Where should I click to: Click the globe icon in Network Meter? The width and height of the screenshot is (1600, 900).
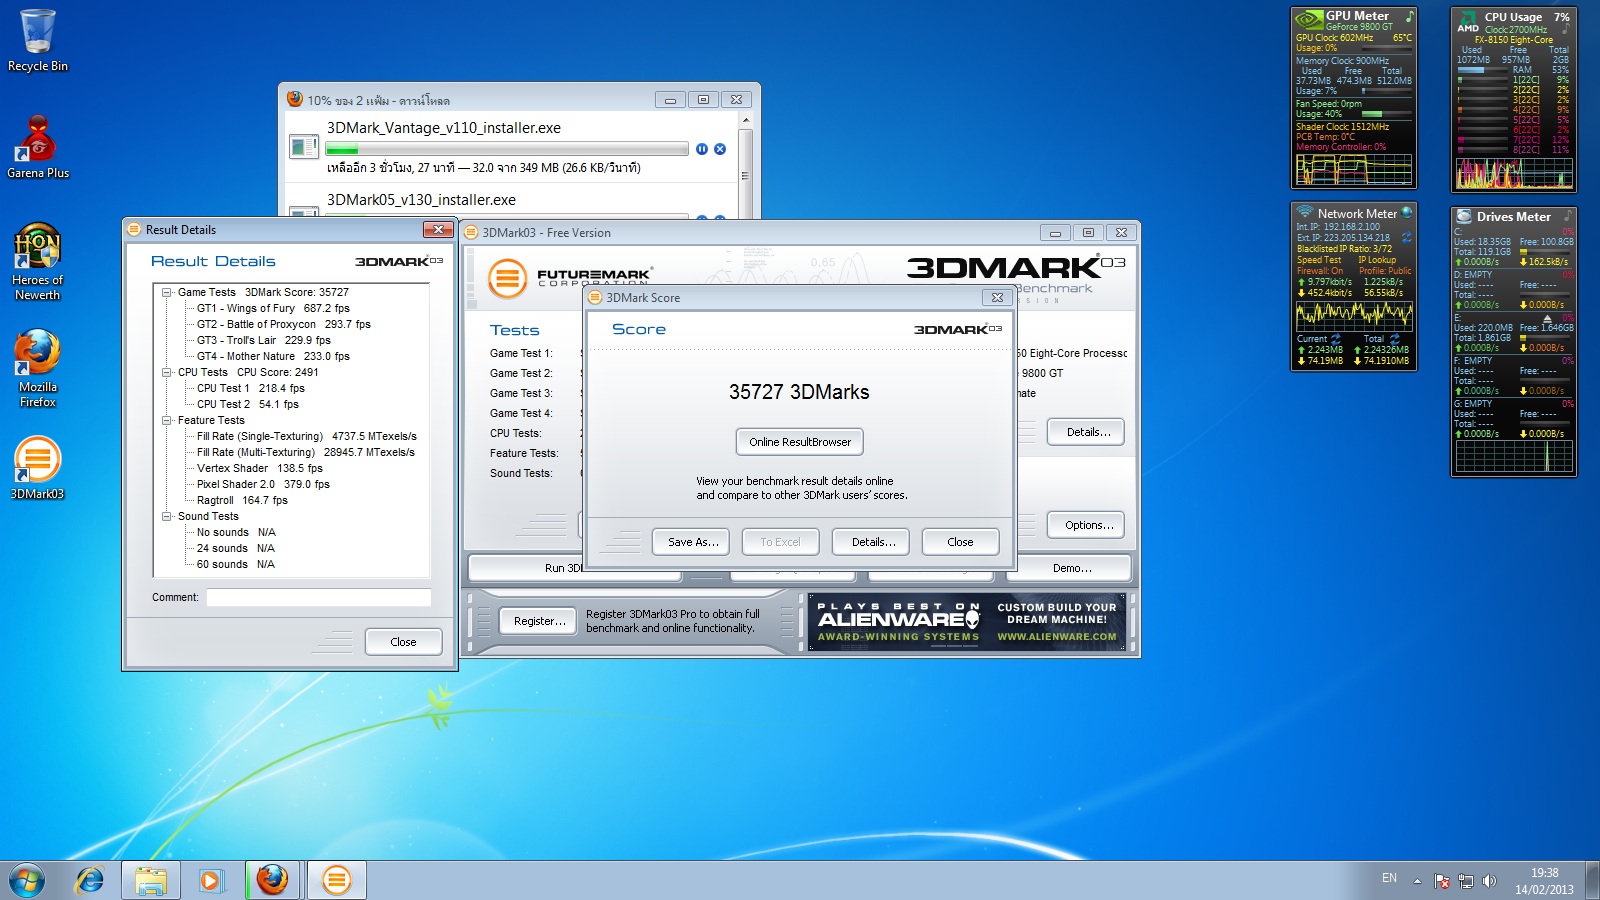click(1407, 212)
